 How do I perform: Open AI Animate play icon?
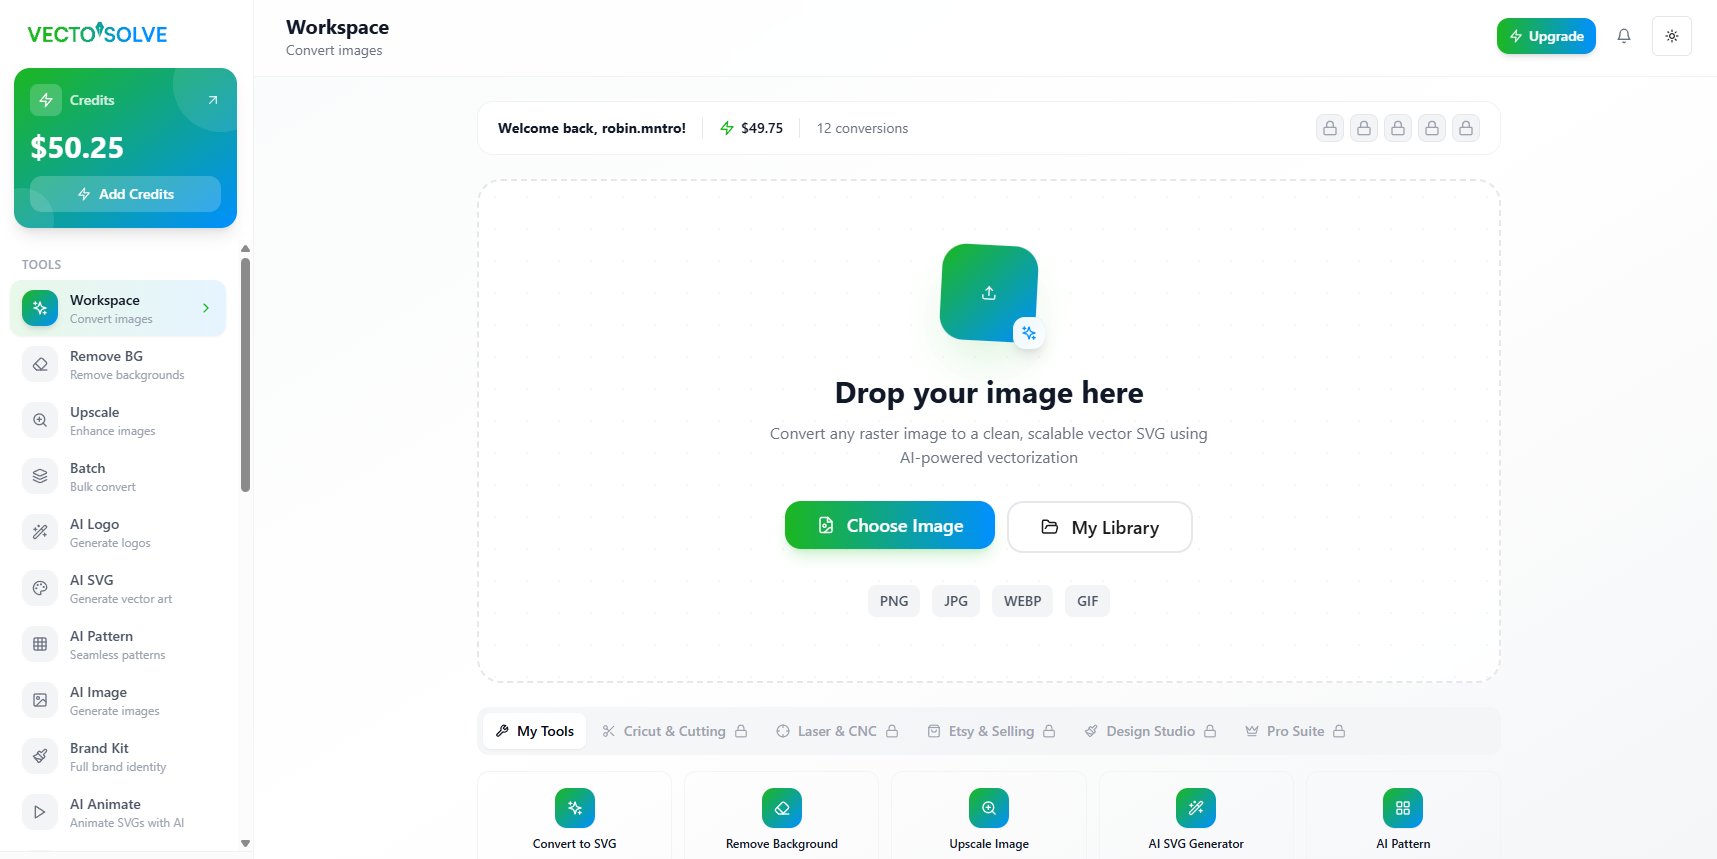coord(40,812)
